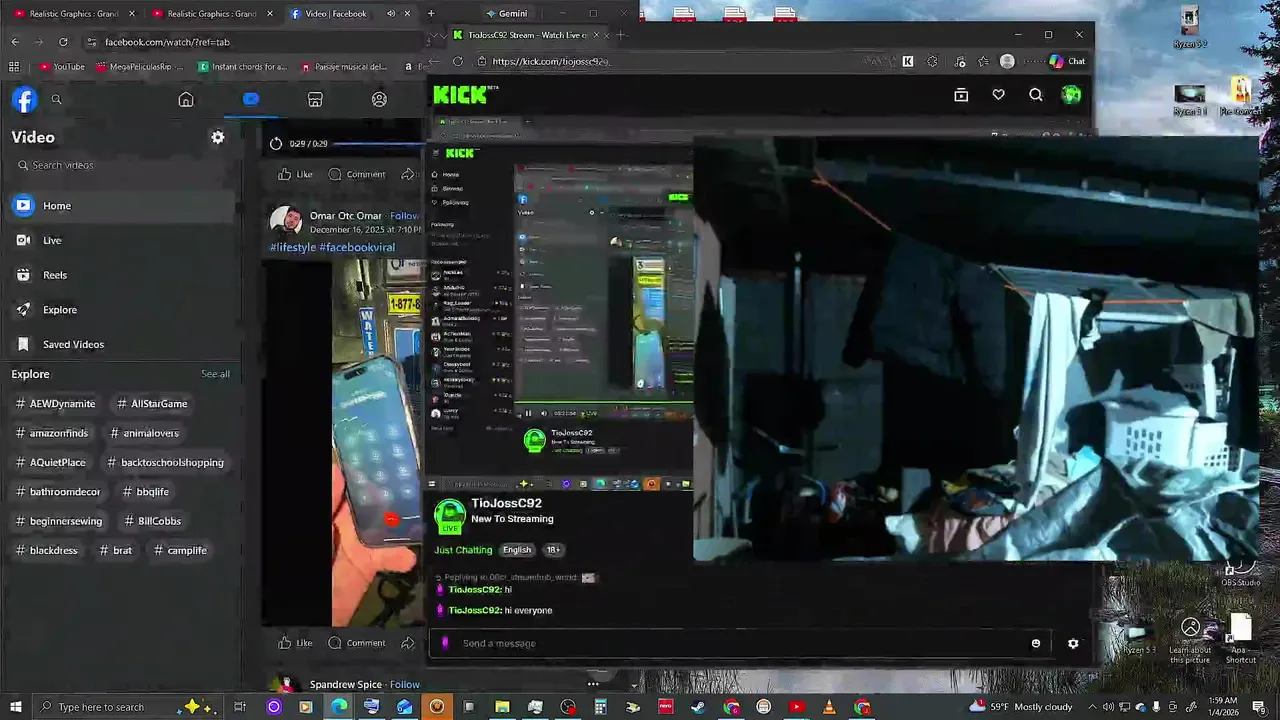Reload the Kick page
This screenshot has width=1280, height=720.
pyautogui.click(x=458, y=61)
